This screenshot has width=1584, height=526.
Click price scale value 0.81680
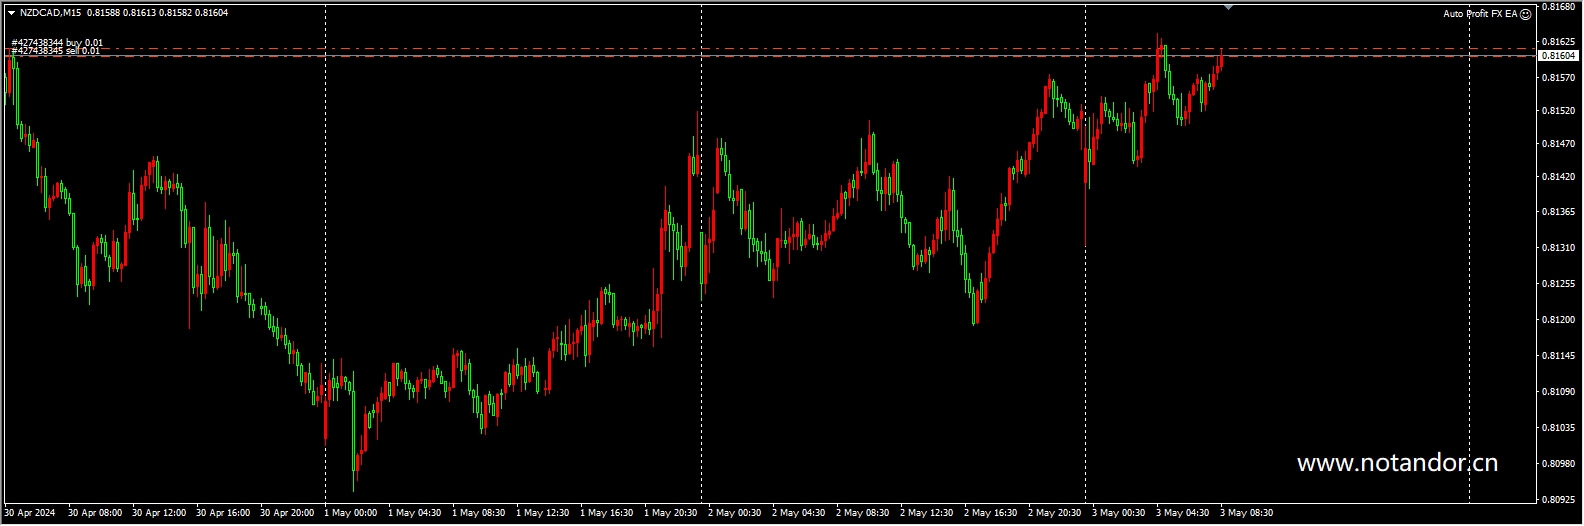point(1559,7)
